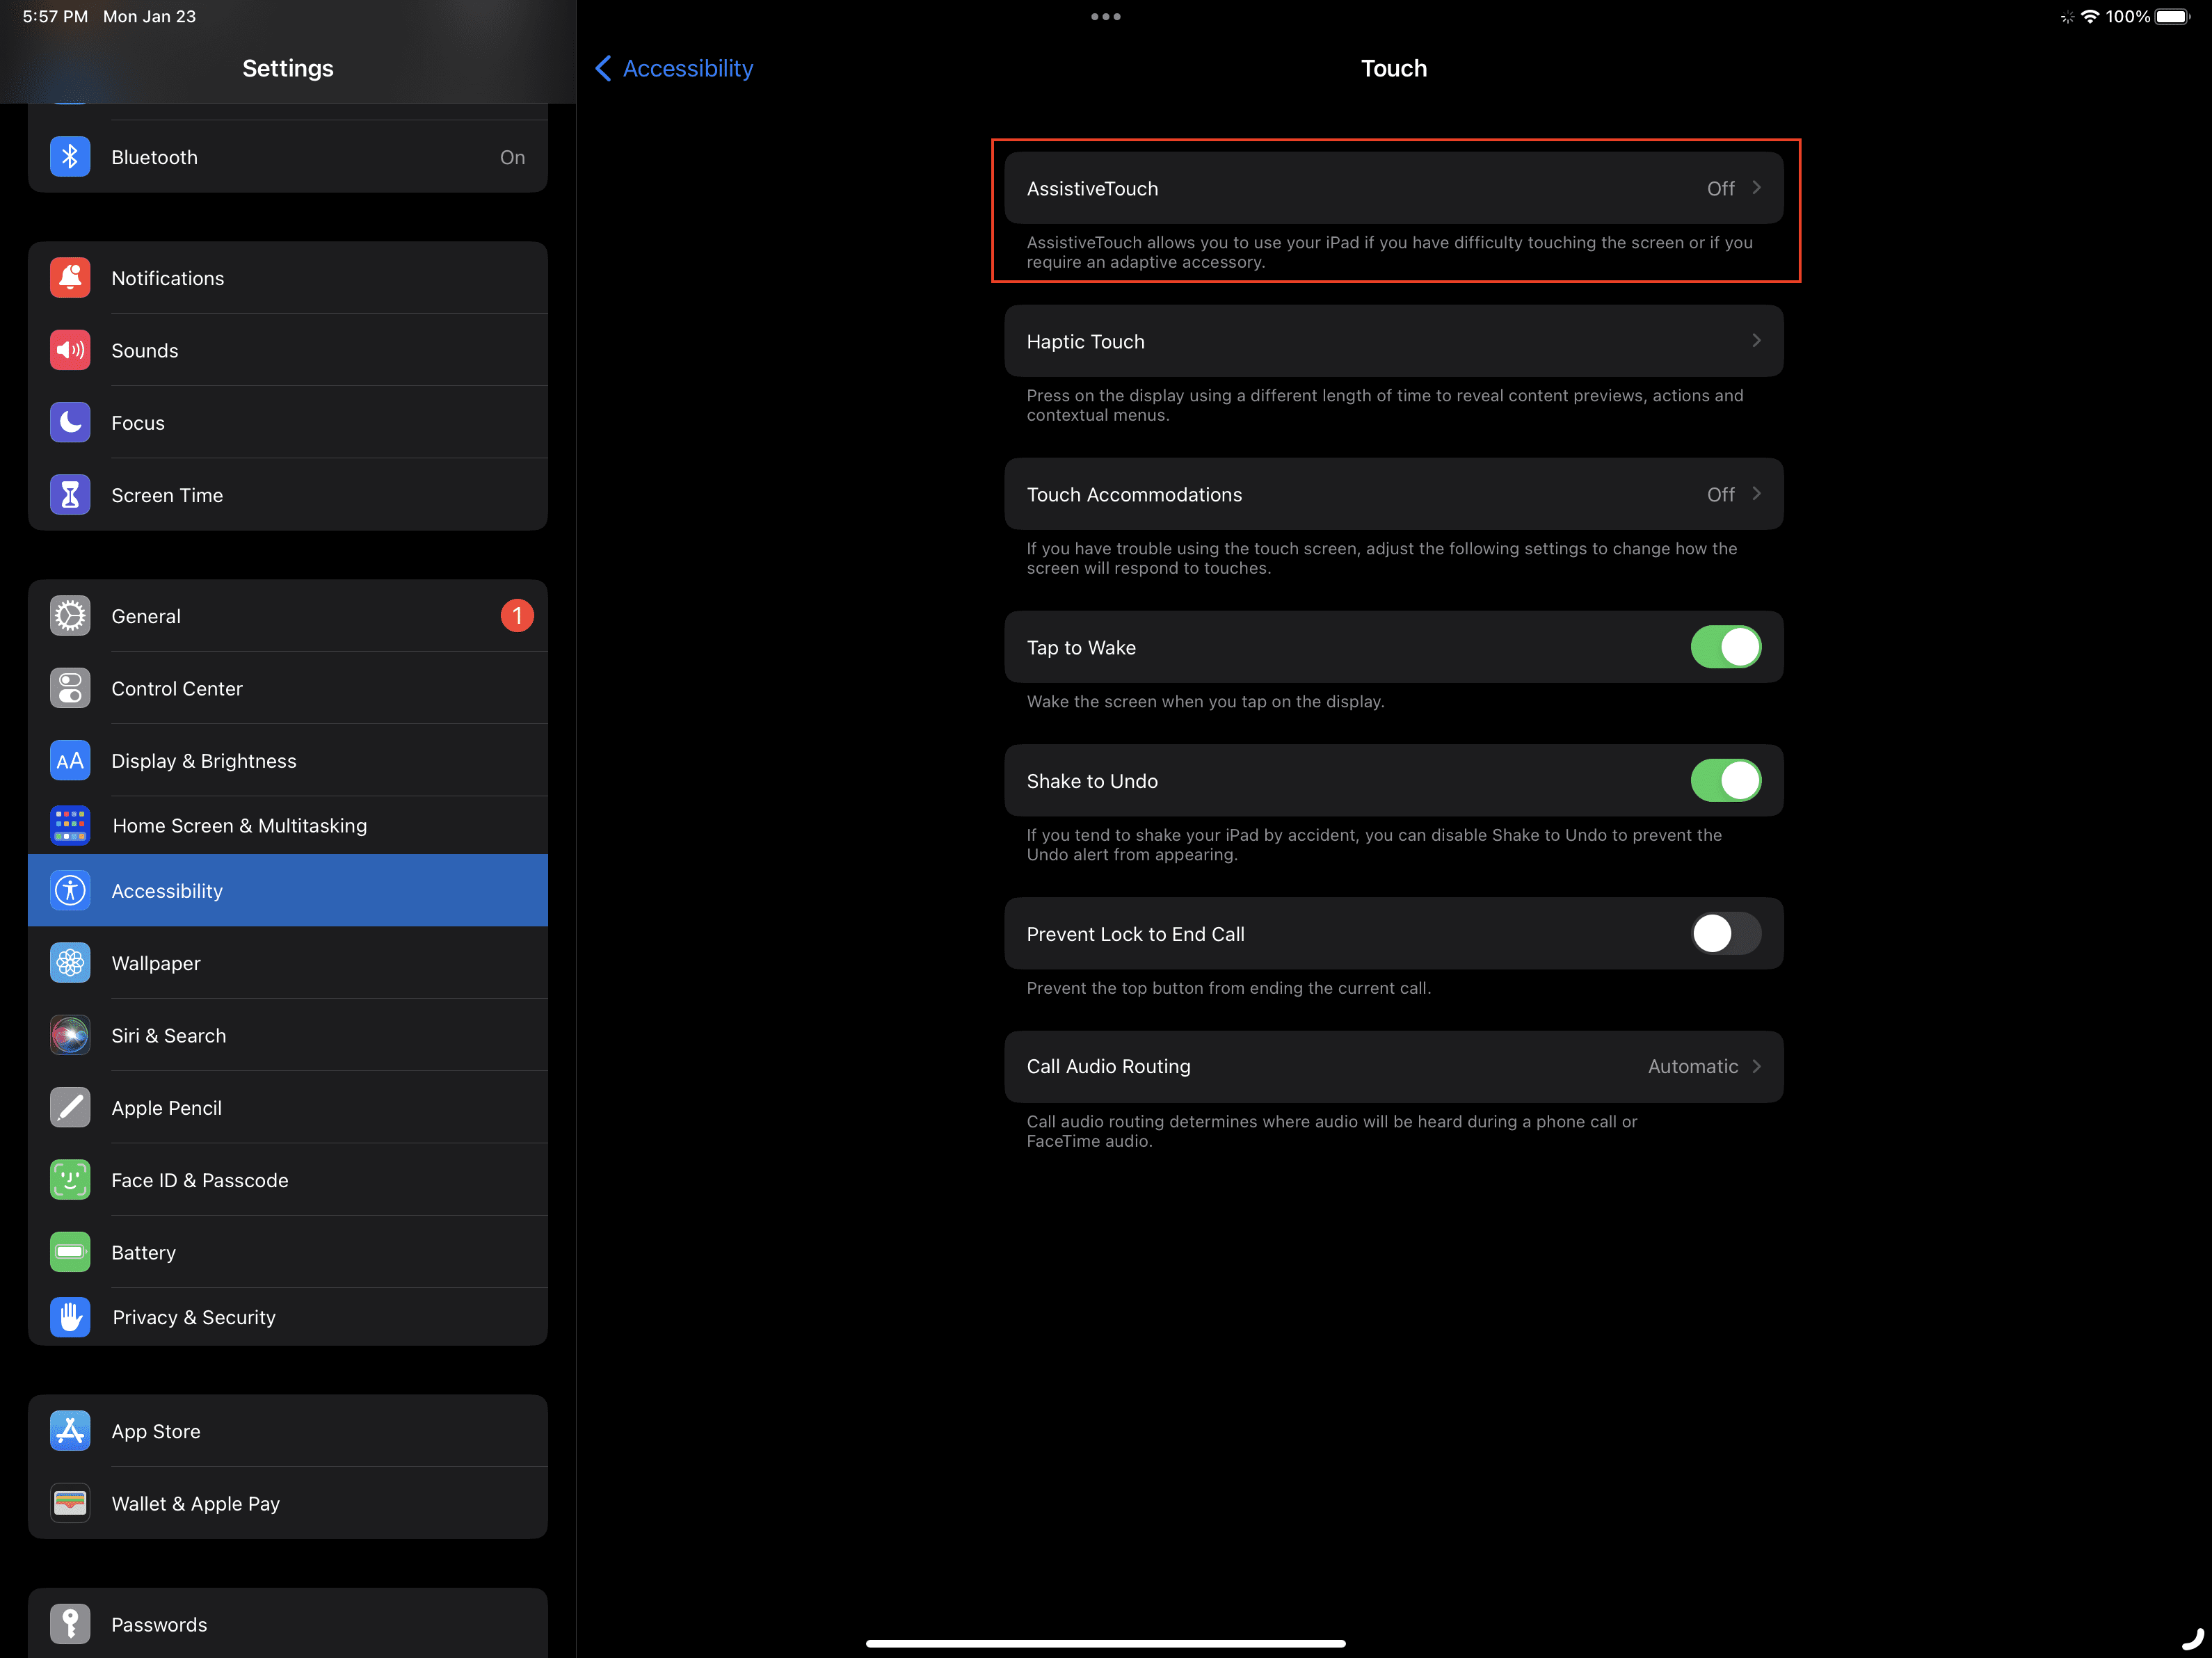The width and height of the screenshot is (2212, 1658).
Task: Open Call Audio Routing Automatic option
Action: click(1393, 1067)
